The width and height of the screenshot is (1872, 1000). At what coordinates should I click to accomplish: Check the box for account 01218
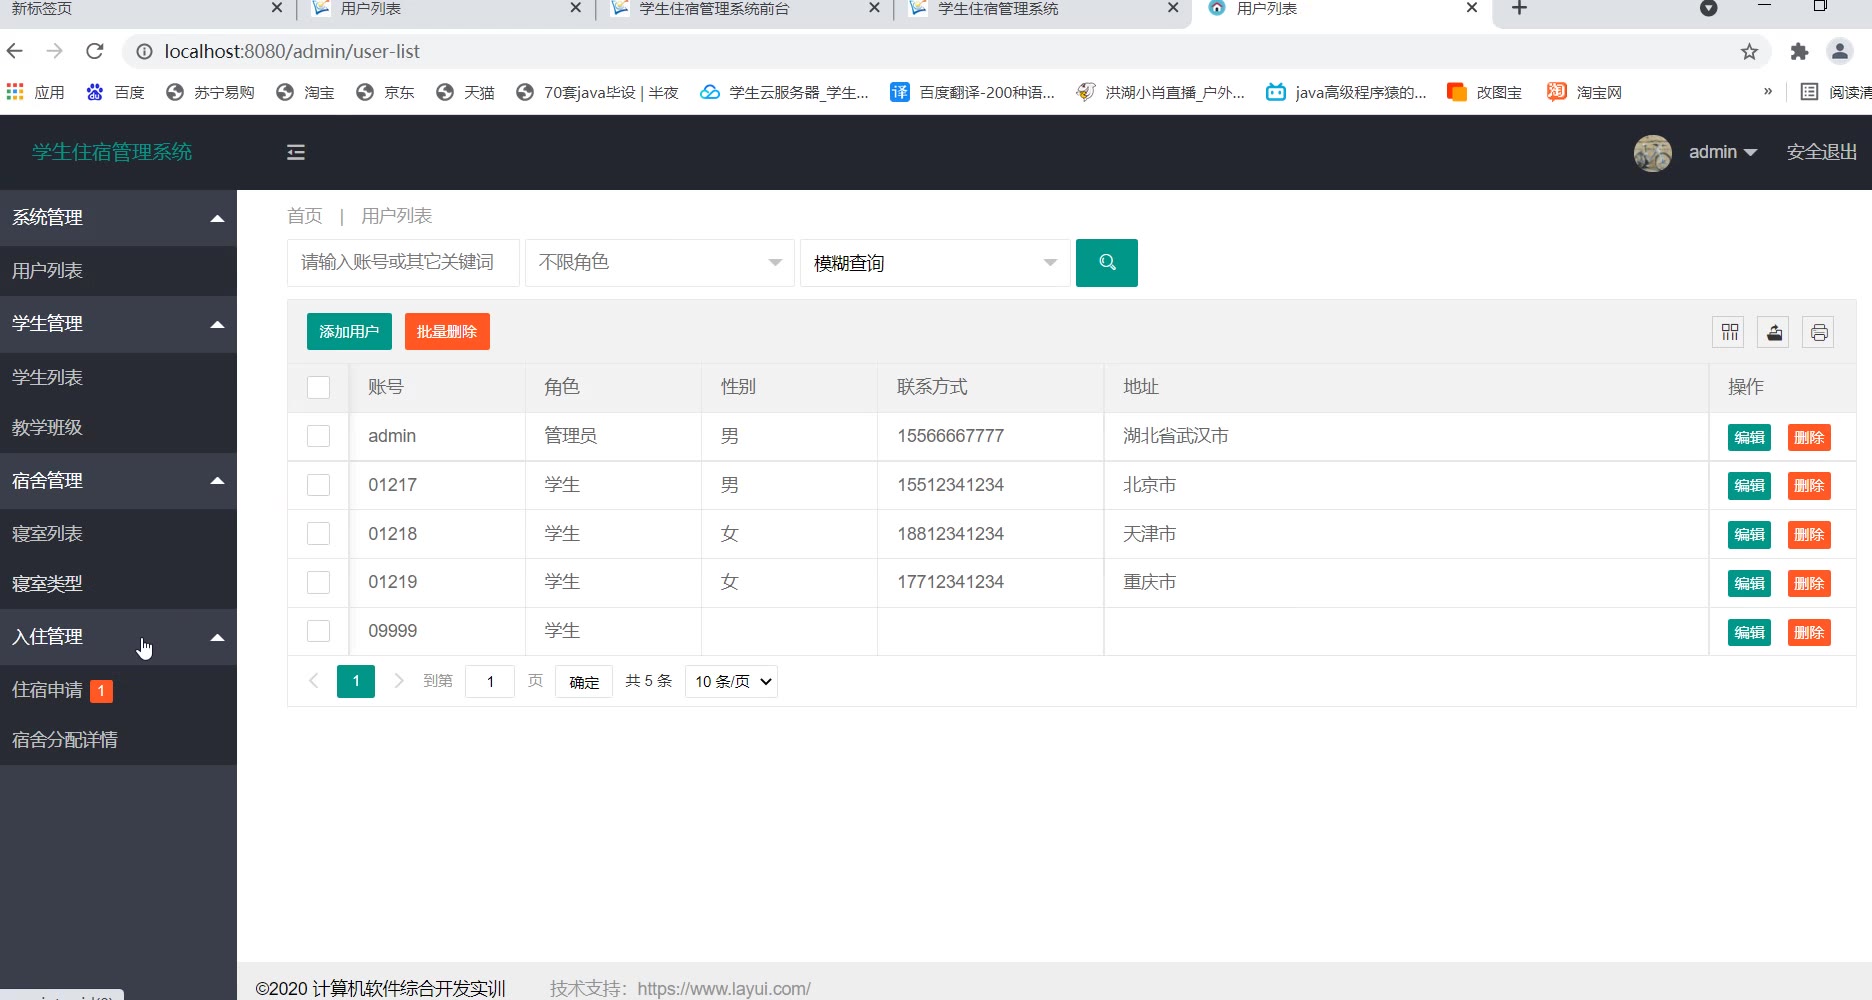click(318, 534)
